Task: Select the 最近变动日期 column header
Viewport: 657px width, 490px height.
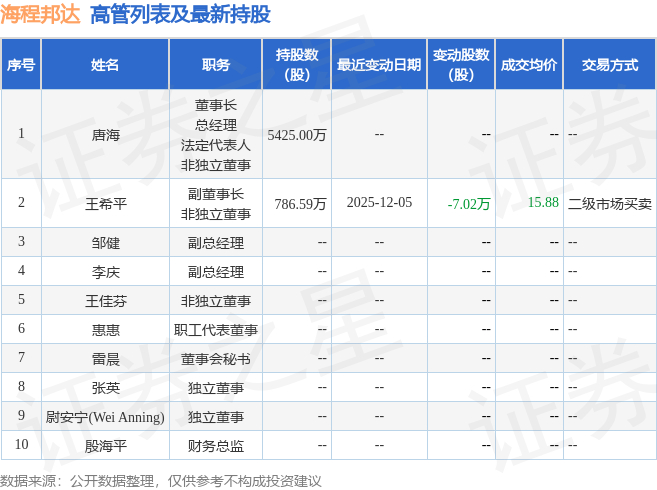Action: 379,65
